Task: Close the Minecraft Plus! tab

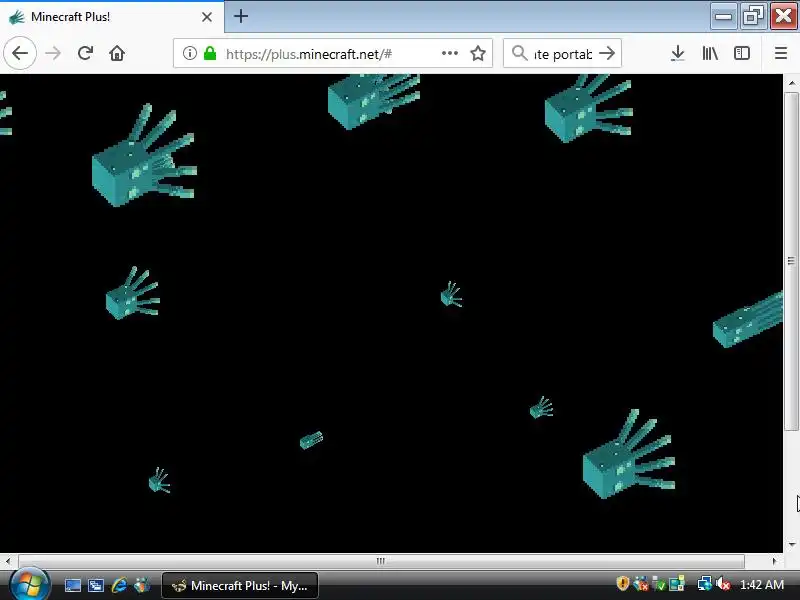Action: click(x=207, y=17)
